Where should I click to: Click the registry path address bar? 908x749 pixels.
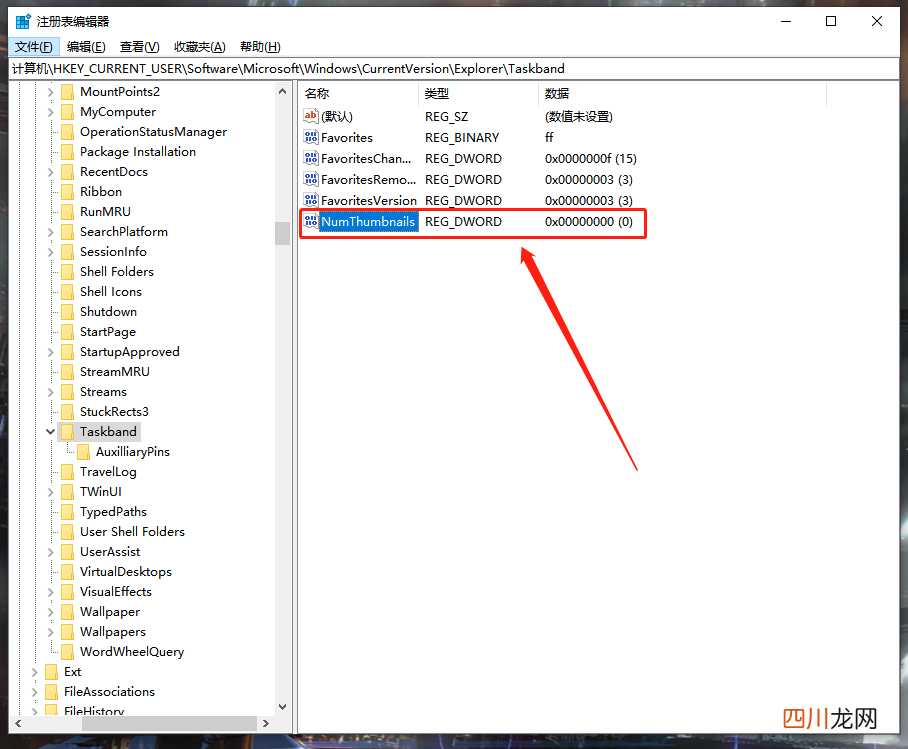coord(454,69)
